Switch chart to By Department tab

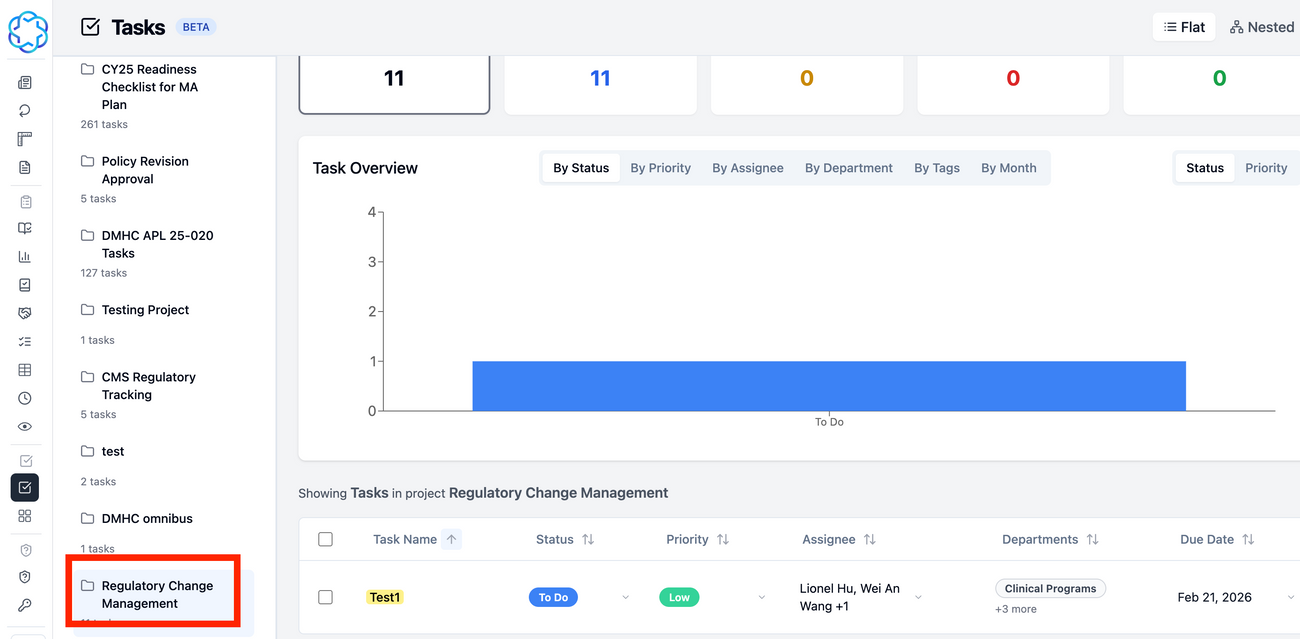[849, 168]
